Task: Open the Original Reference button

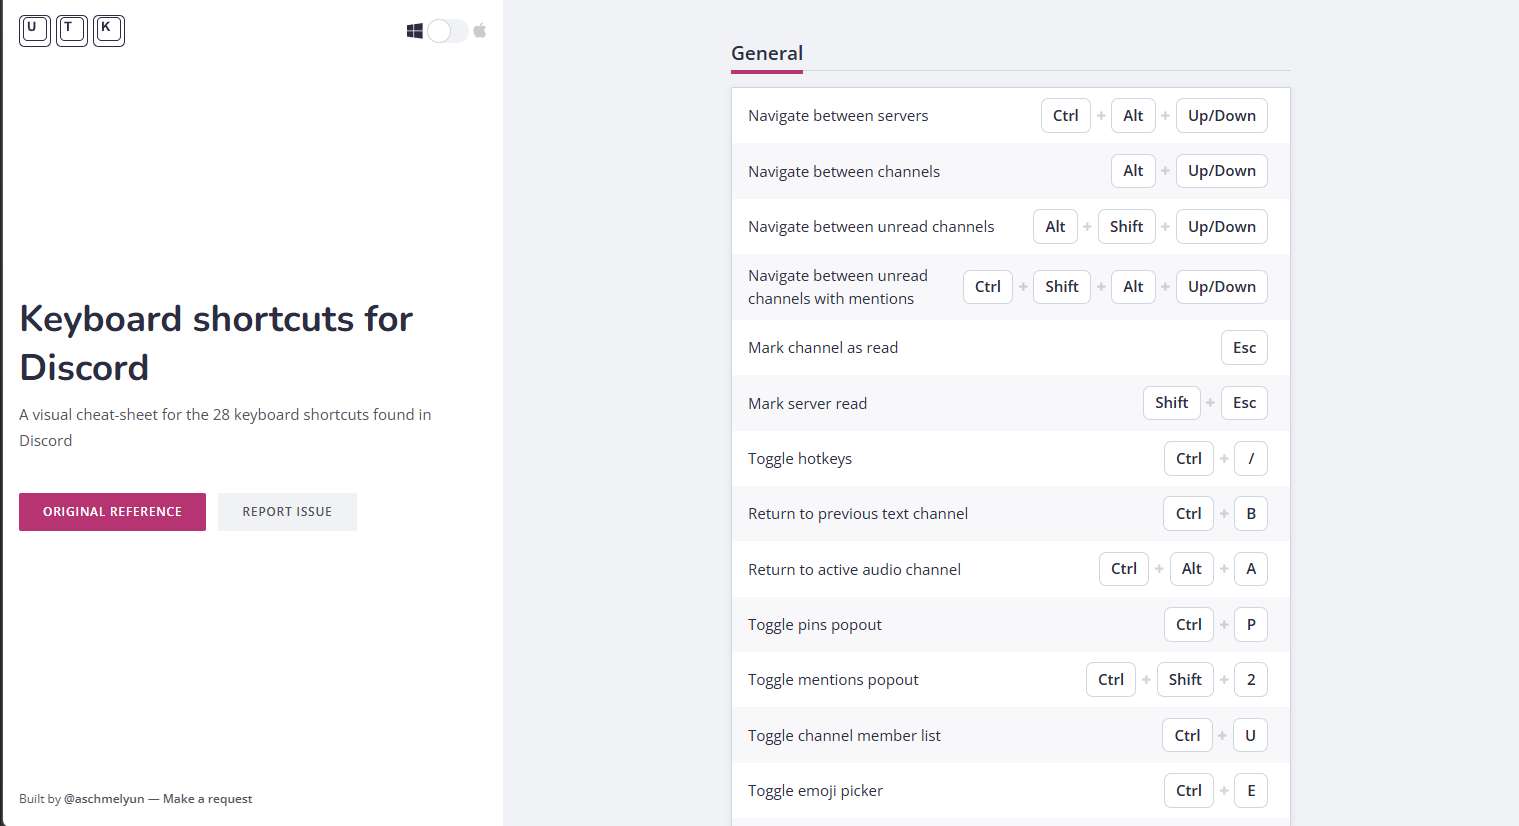Action: click(112, 512)
